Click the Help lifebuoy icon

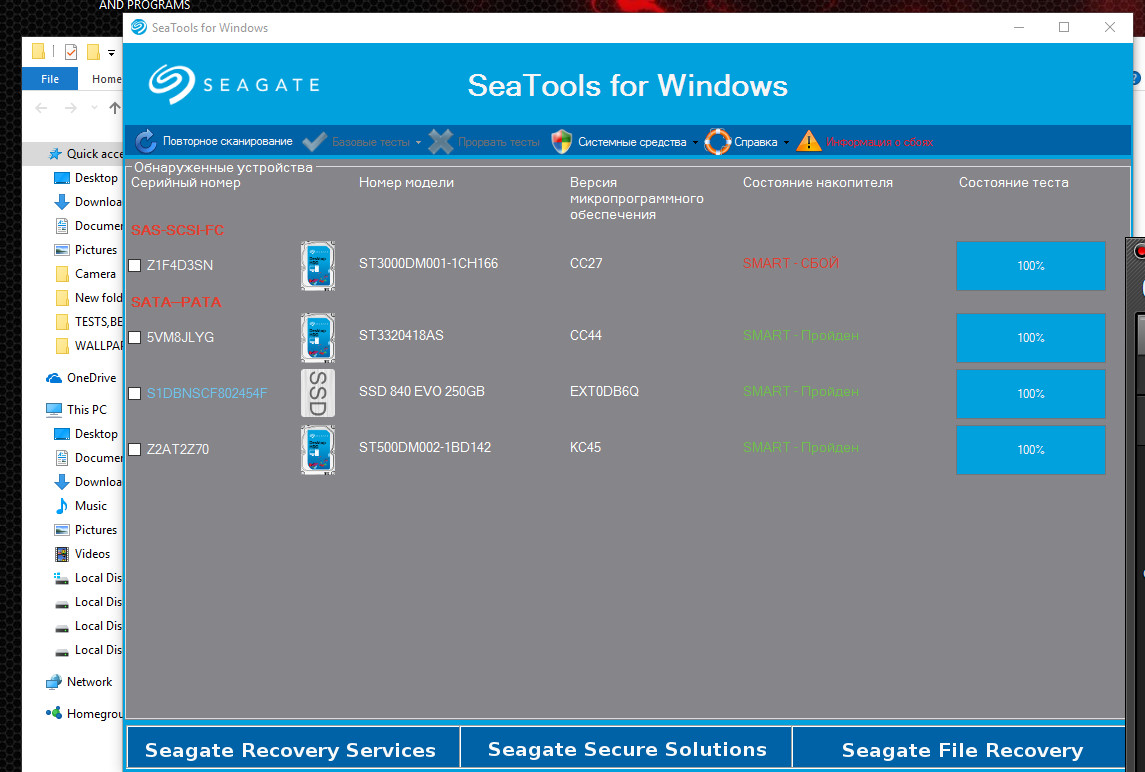(x=717, y=142)
